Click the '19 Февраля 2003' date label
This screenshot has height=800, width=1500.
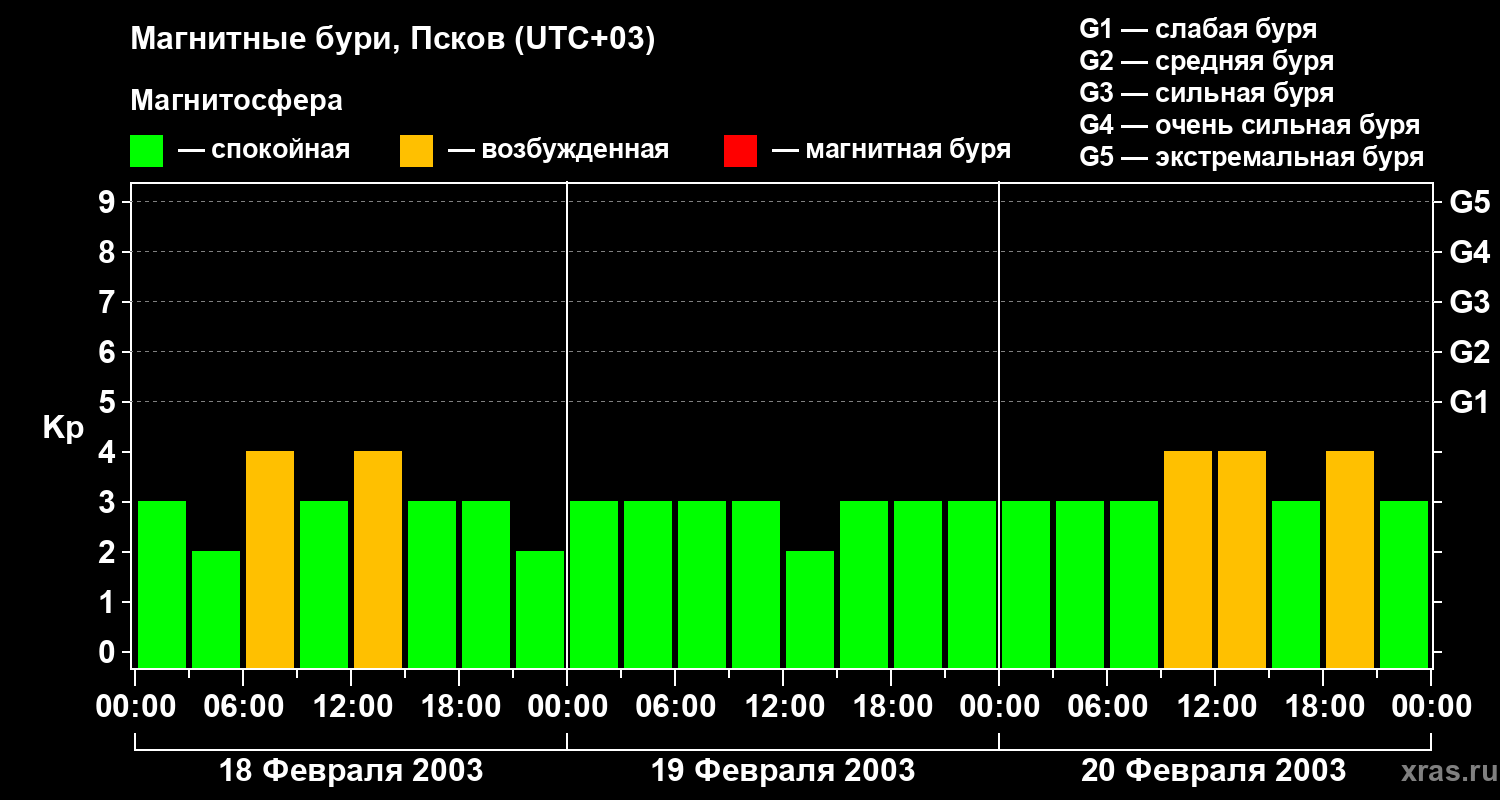coord(783,771)
